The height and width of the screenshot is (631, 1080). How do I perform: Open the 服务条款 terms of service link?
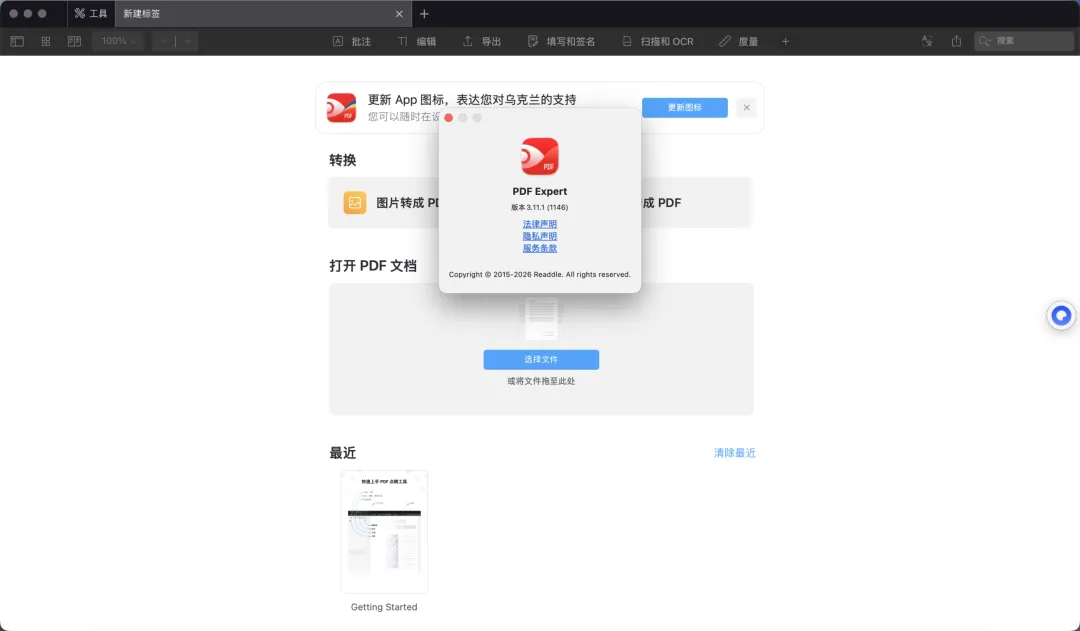click(x=539, y=248)
